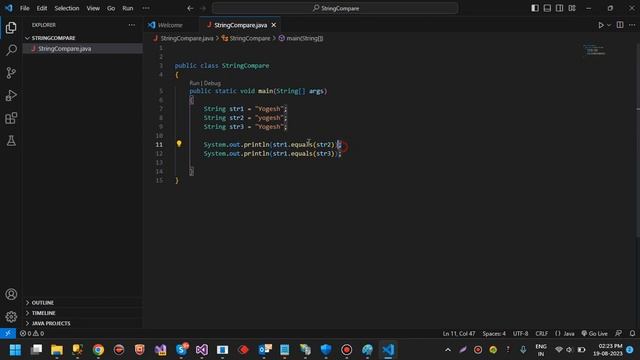Open the purple Visual Studio taskbar icon

coord(202,350)
